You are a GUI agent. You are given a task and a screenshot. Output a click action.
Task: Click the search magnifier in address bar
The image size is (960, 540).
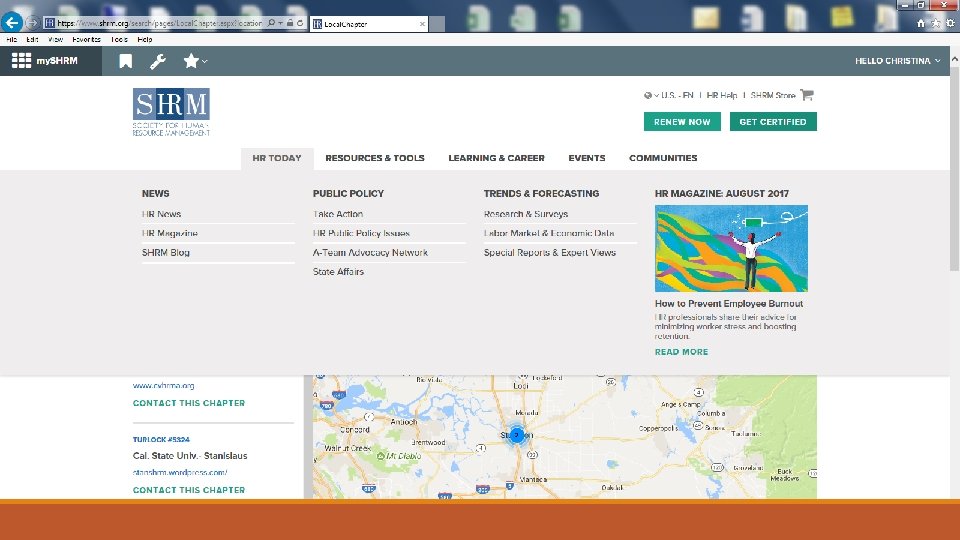(x=271, y=23)
